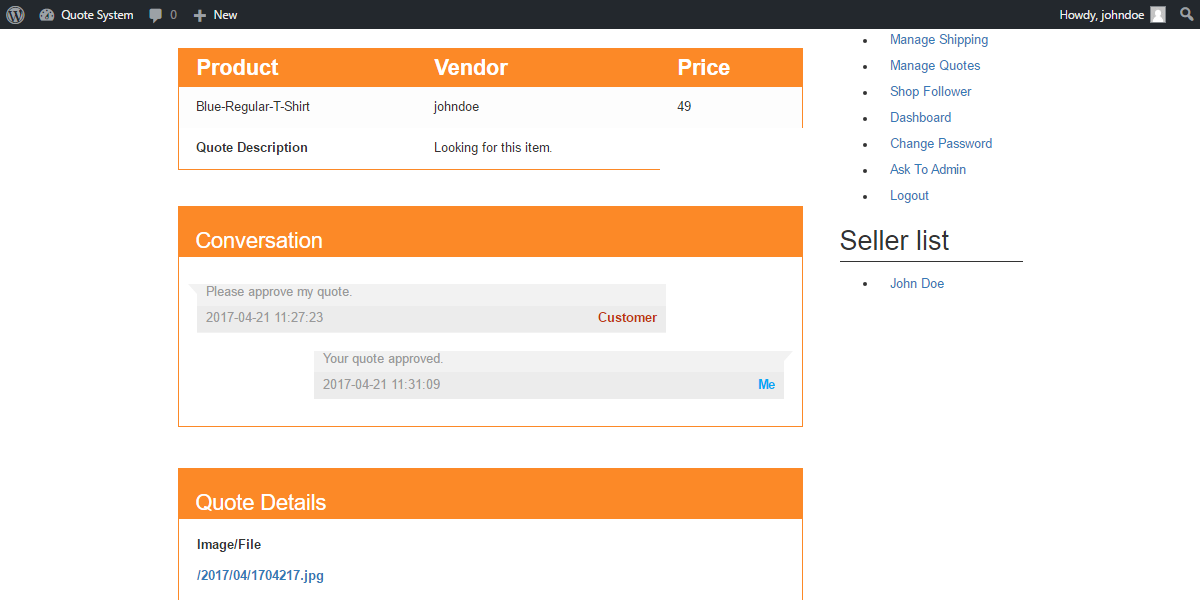Open the Manage Shipping page

click(x=938, y=39)
